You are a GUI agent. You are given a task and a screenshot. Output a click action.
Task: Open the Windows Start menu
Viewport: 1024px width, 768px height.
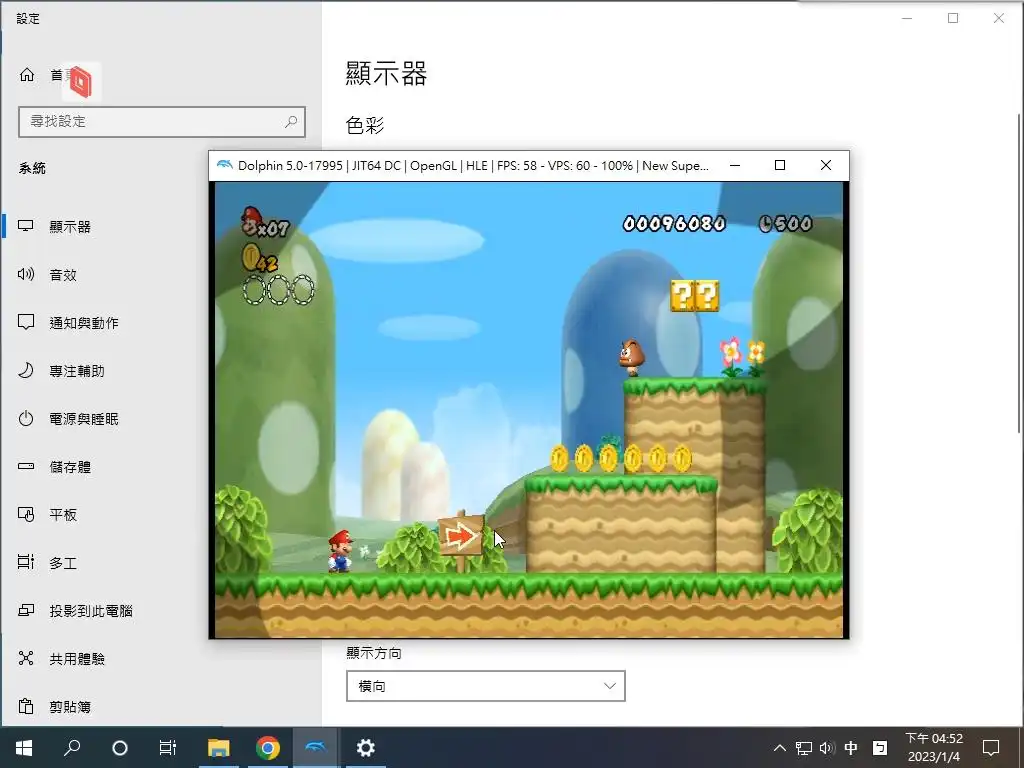pos(24,748)
